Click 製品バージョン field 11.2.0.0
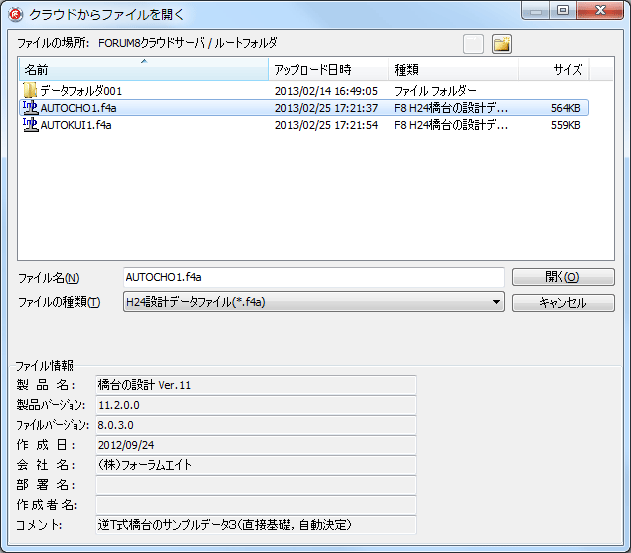631x553 pixels. 256,405
